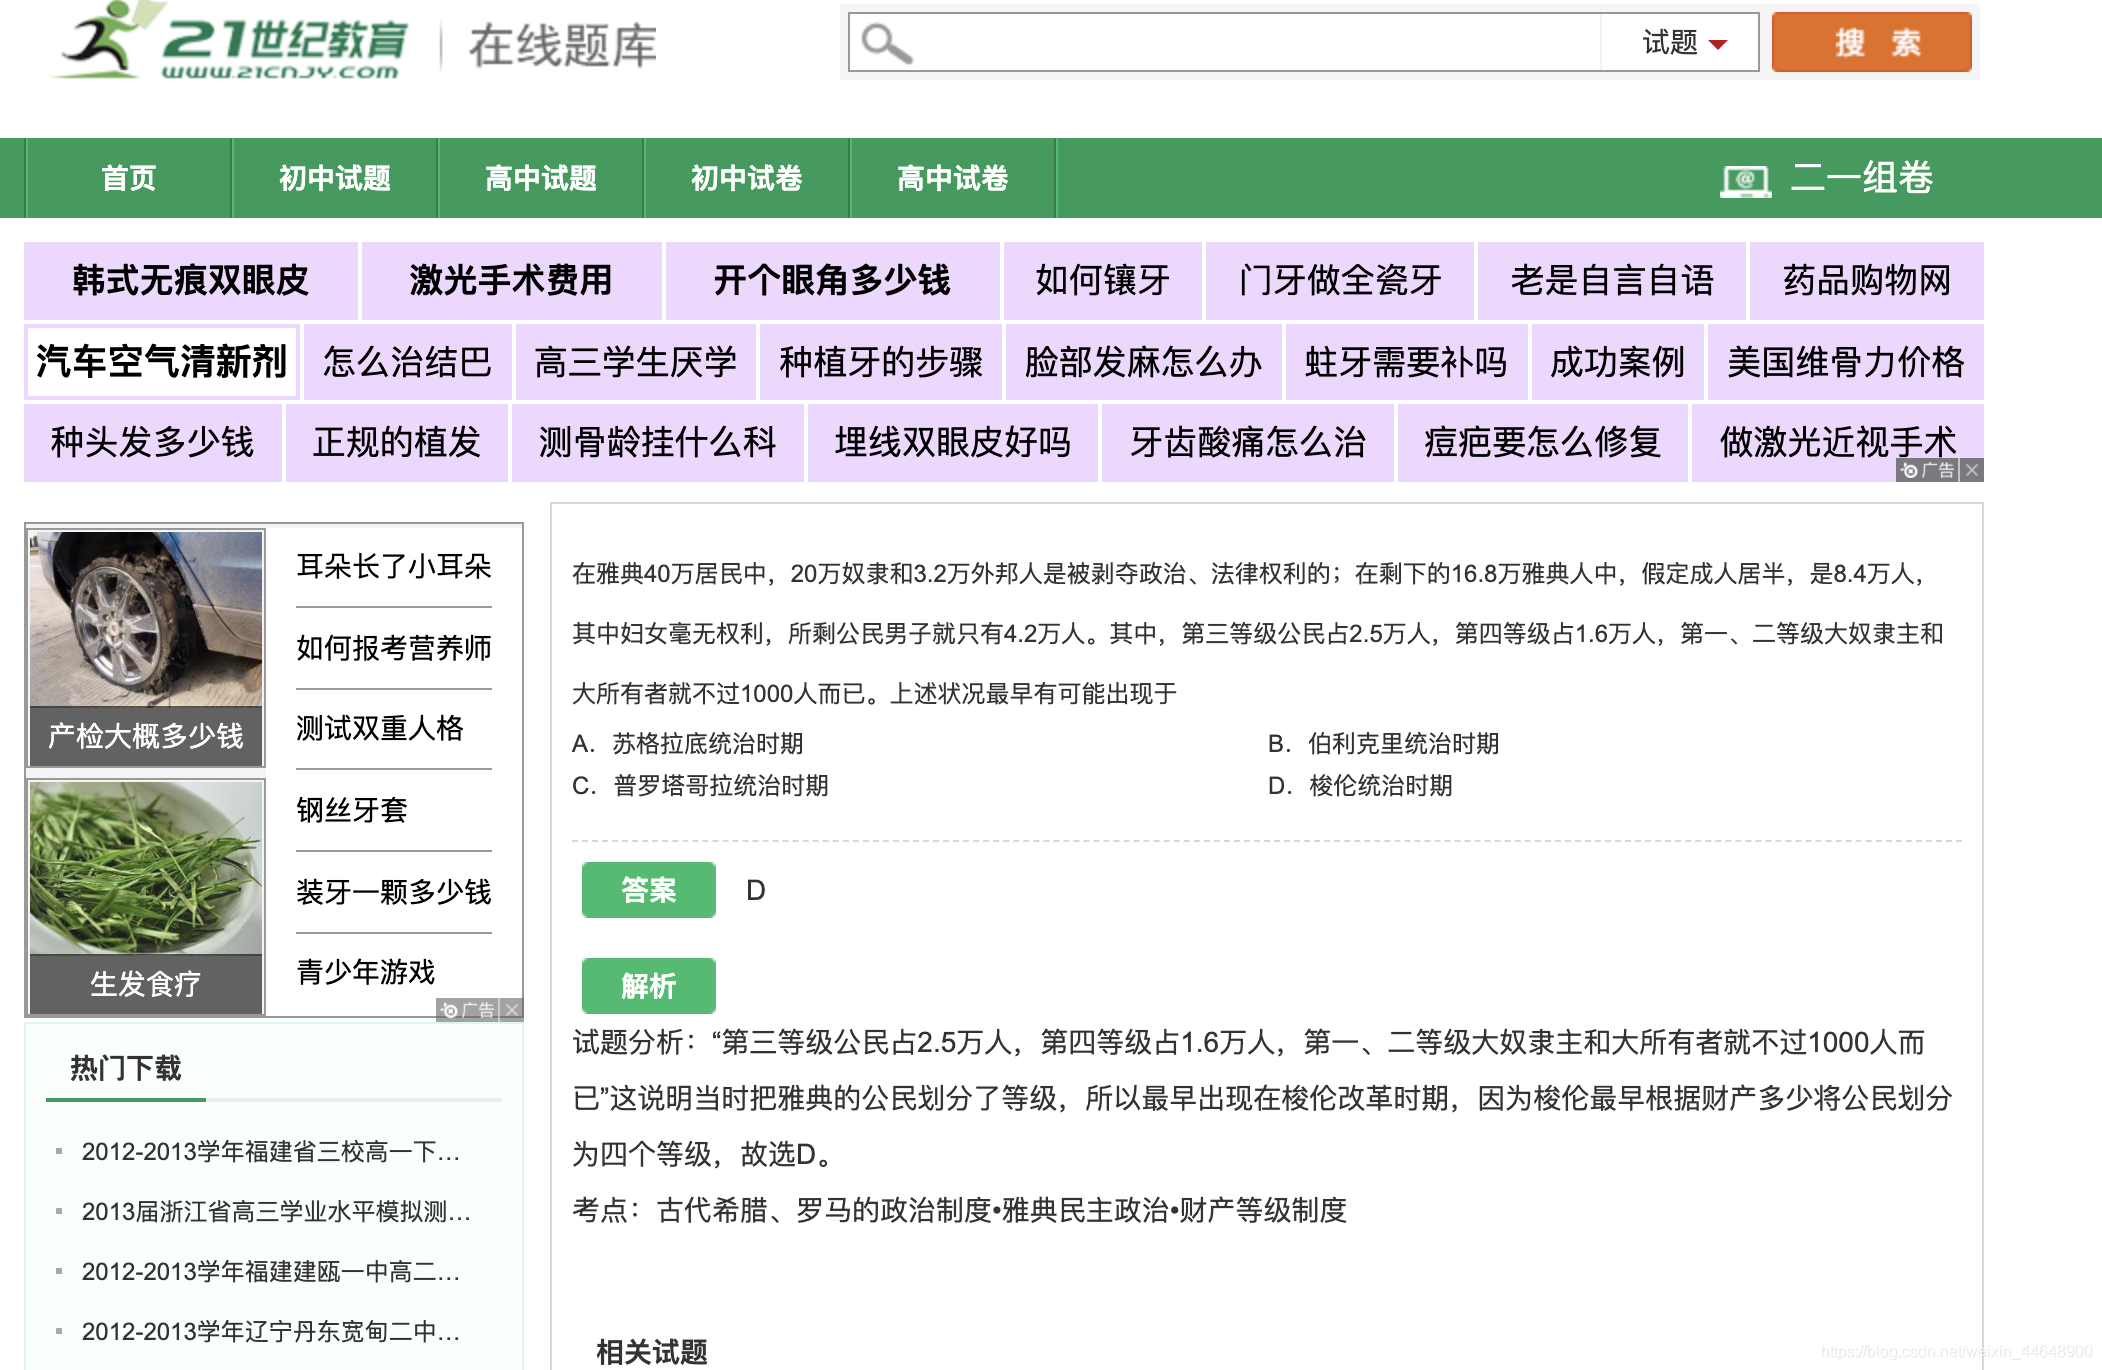This screenshot has width=2102, height=1370.
Task: Click ad link 门牙做全瓷牙
Action: click(x=1340, y=280)
